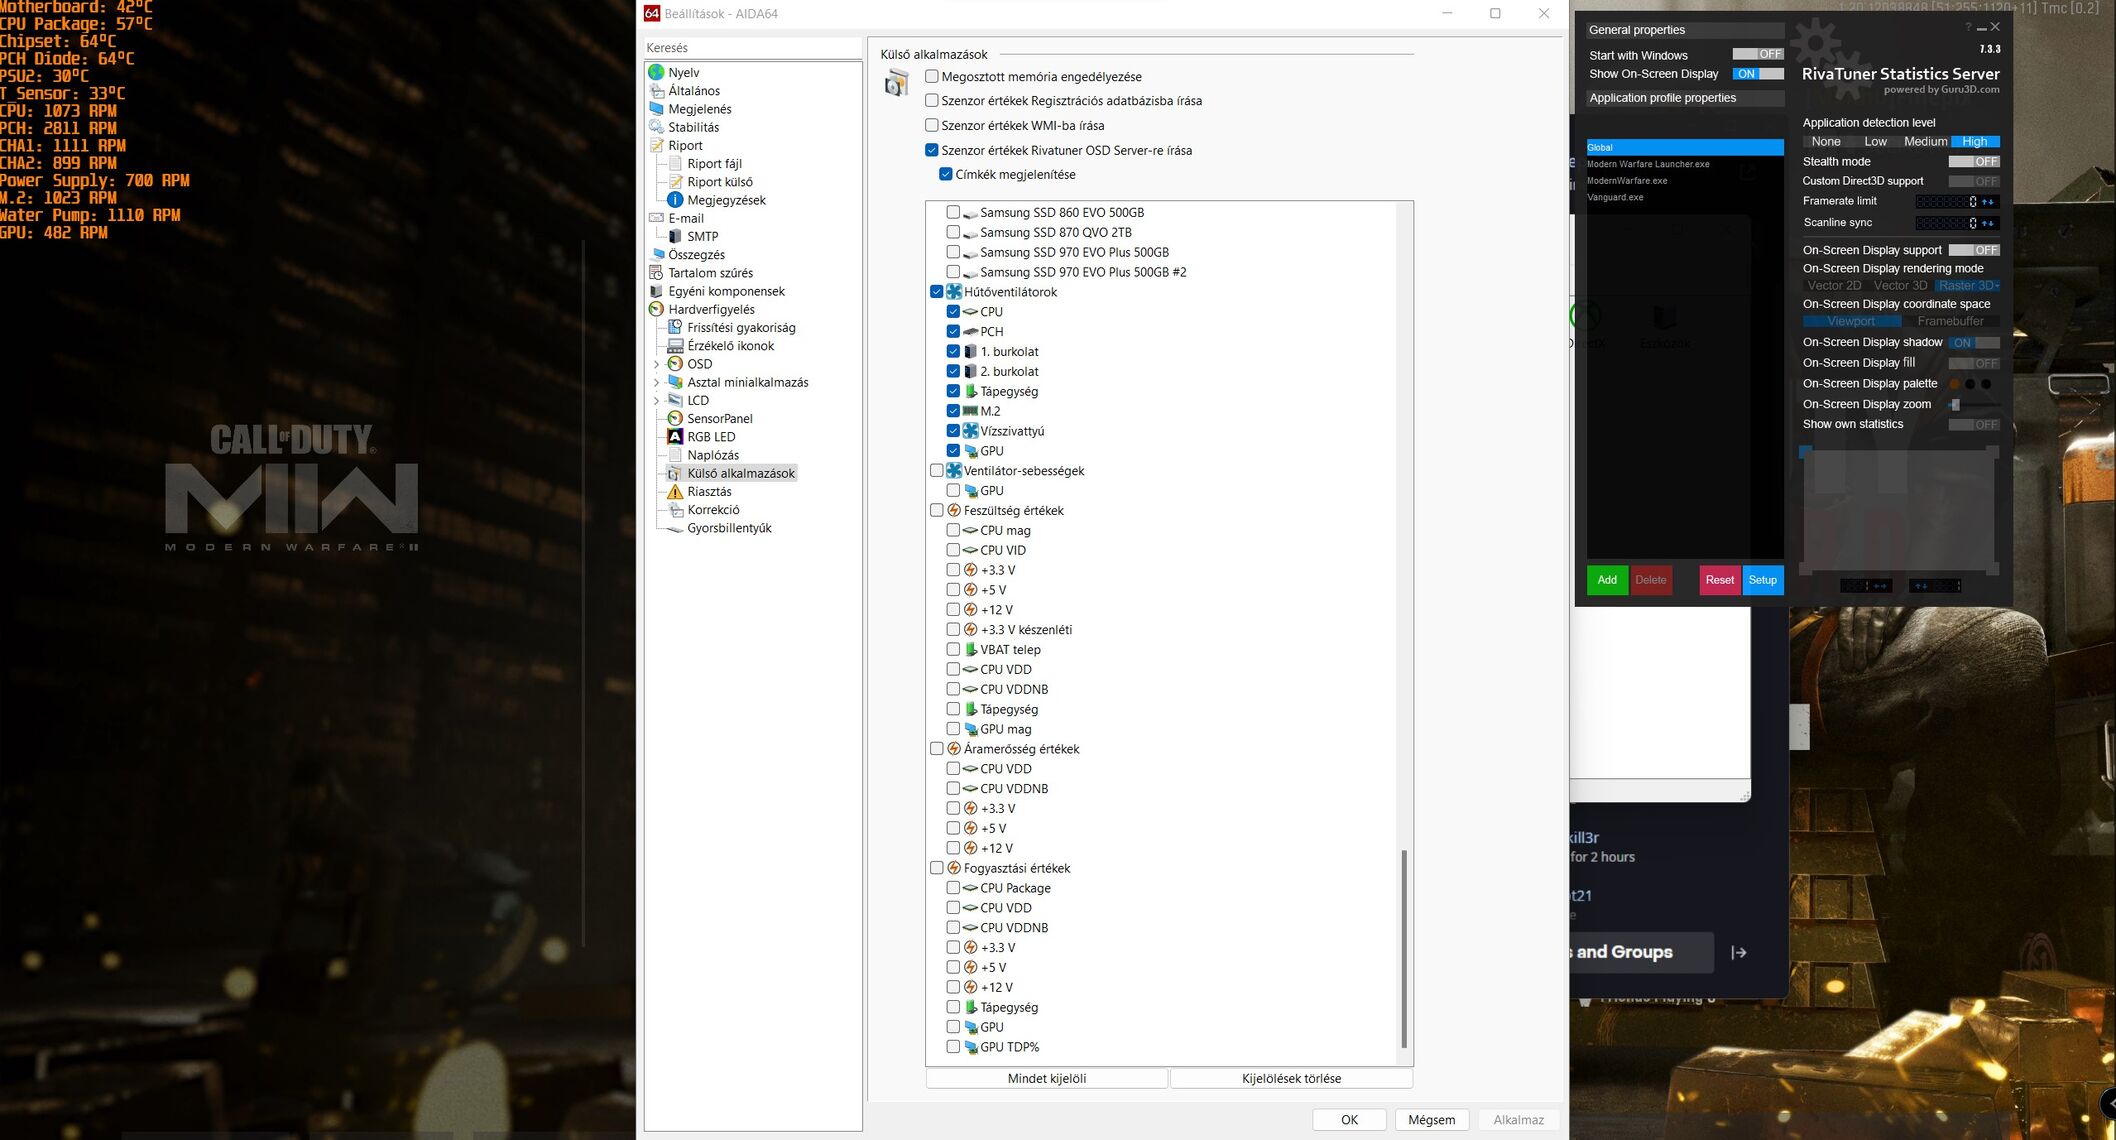Image resolution: width=2116 pixels, height=1140 pixels.
Task: Select Hardverfigyelés tree item
Action: point(712,309)
